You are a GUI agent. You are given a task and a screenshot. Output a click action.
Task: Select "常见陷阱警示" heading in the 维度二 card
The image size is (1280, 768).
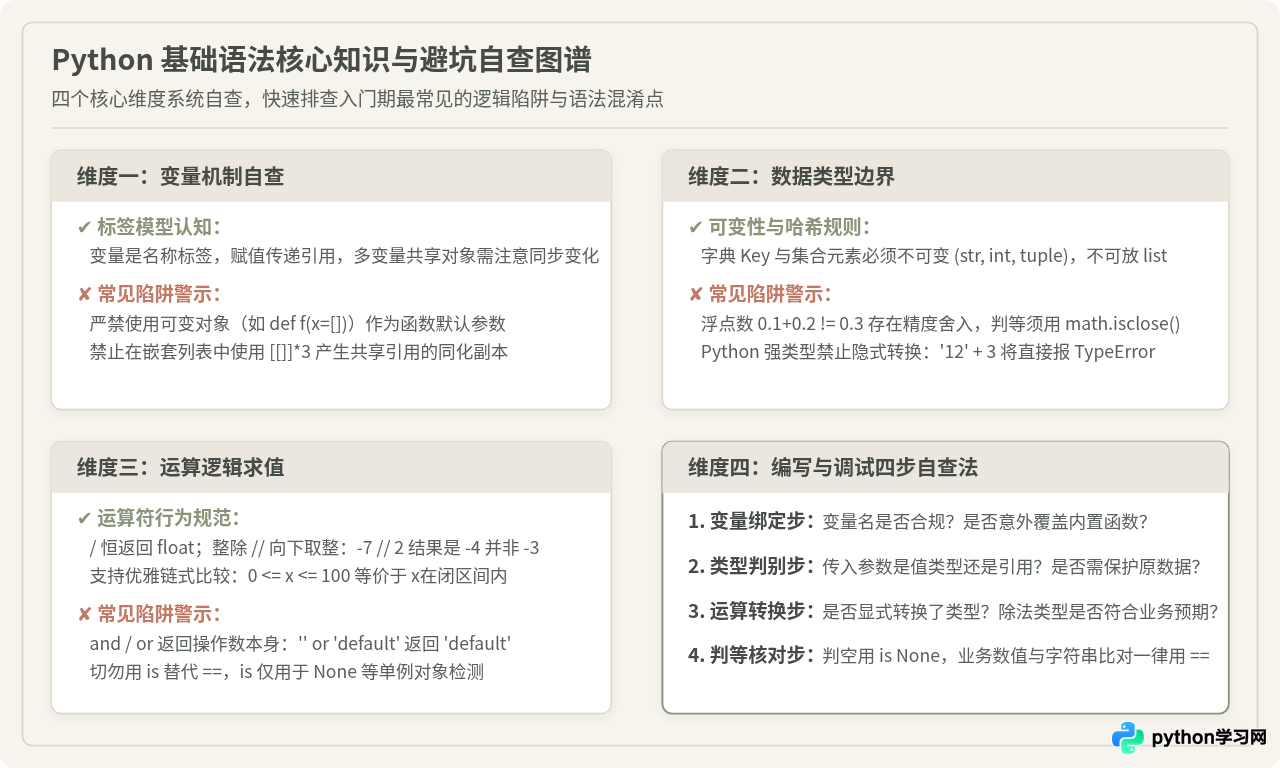click(x=760, y=294)
